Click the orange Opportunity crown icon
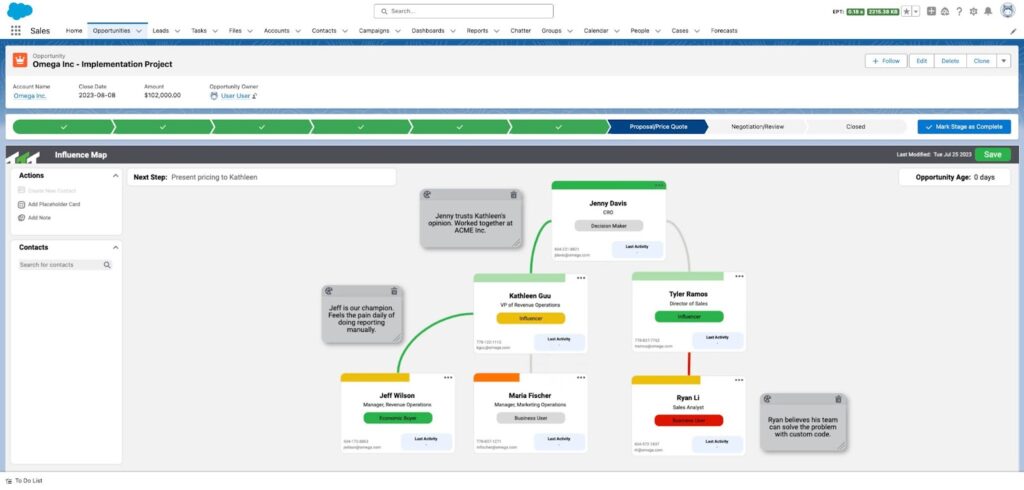The image size is (1024, 490). pos(20,60)
